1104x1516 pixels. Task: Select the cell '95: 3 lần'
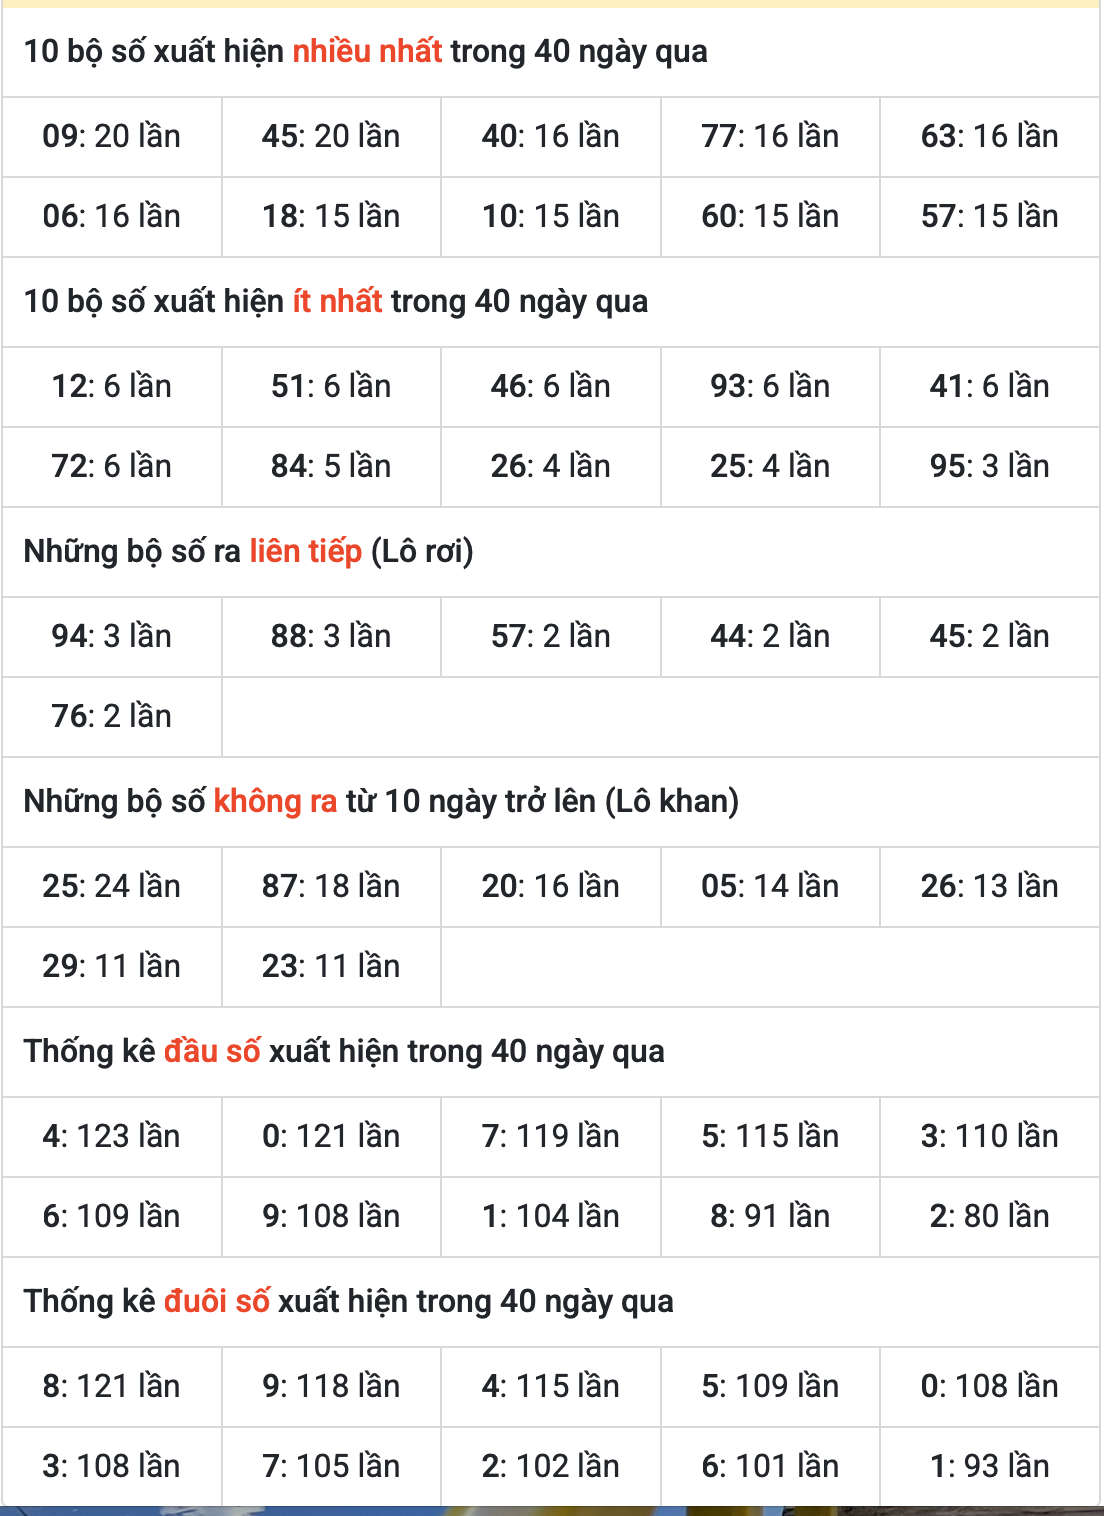[990, 467]
